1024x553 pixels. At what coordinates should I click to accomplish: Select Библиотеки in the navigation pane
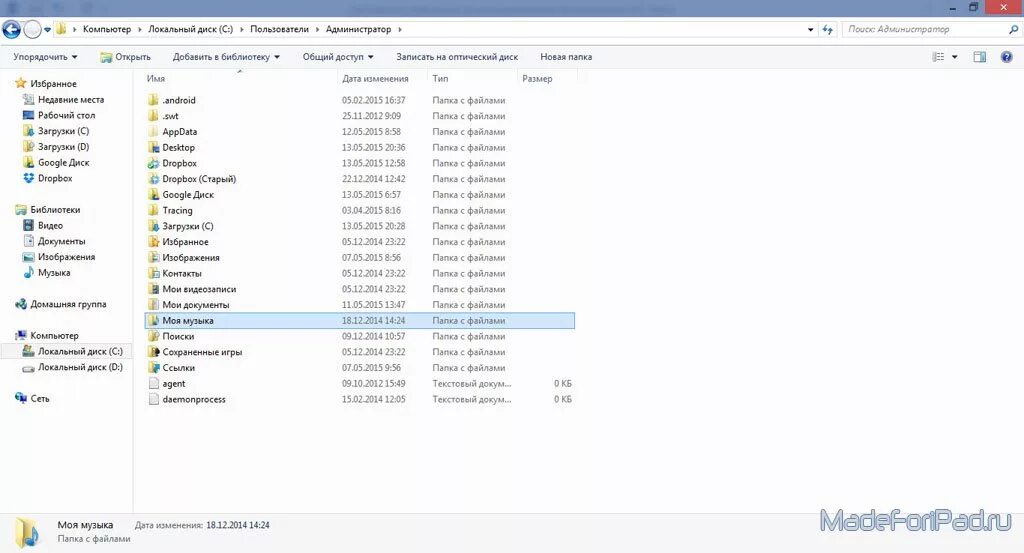[x=47, y=210]
